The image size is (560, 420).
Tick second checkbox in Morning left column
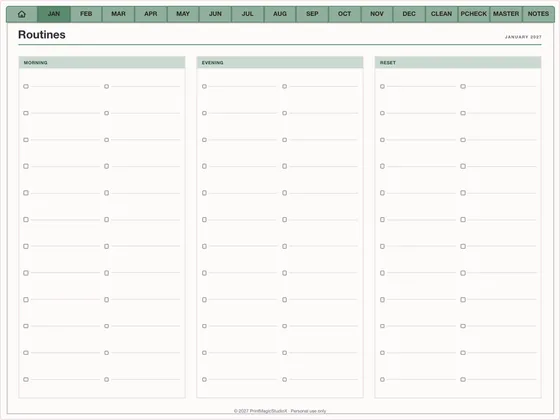pos(26,113)
